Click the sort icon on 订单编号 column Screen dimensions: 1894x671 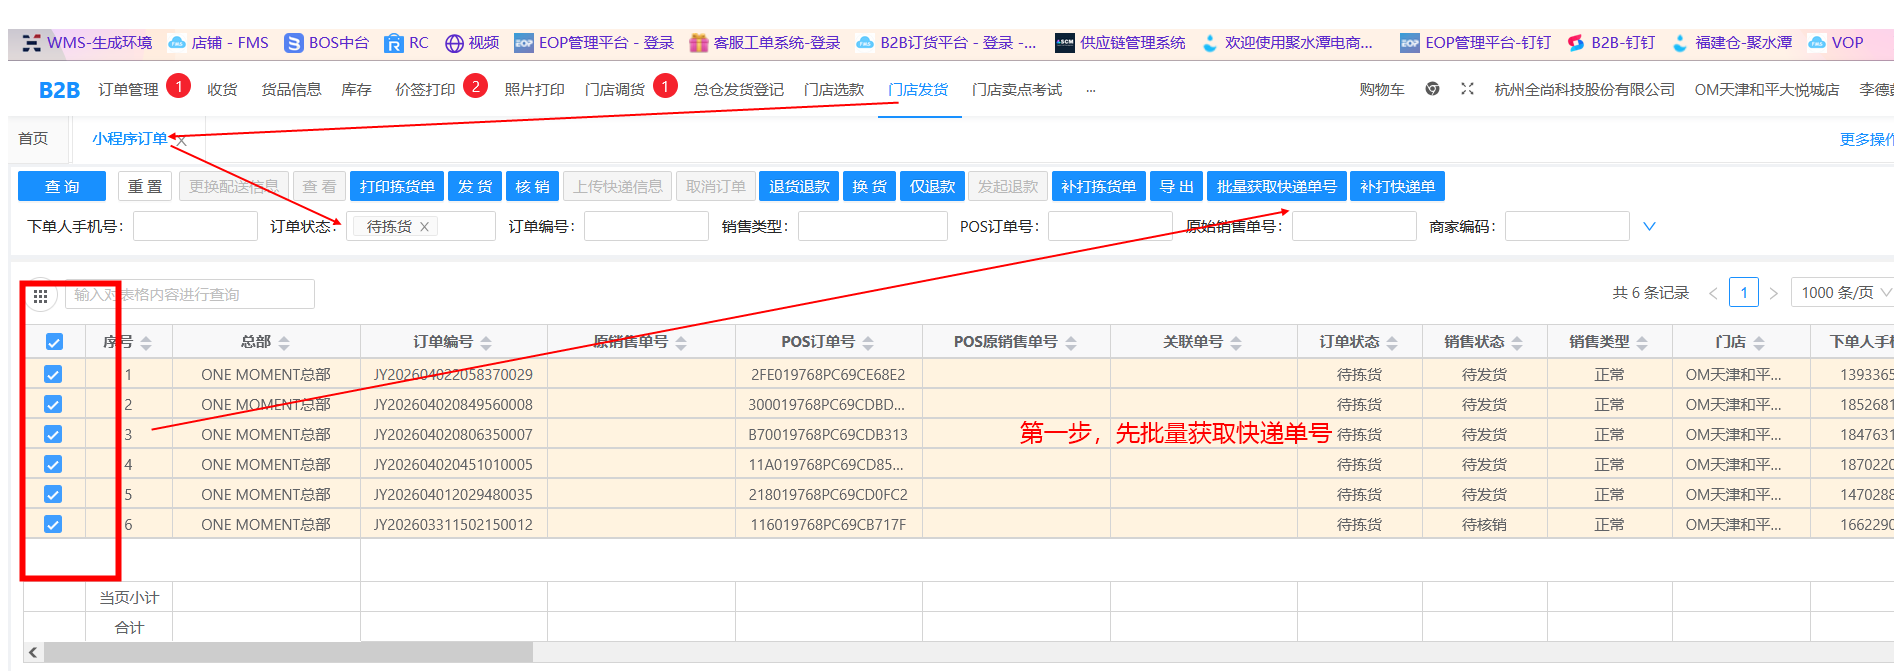[x=486, y=343]
